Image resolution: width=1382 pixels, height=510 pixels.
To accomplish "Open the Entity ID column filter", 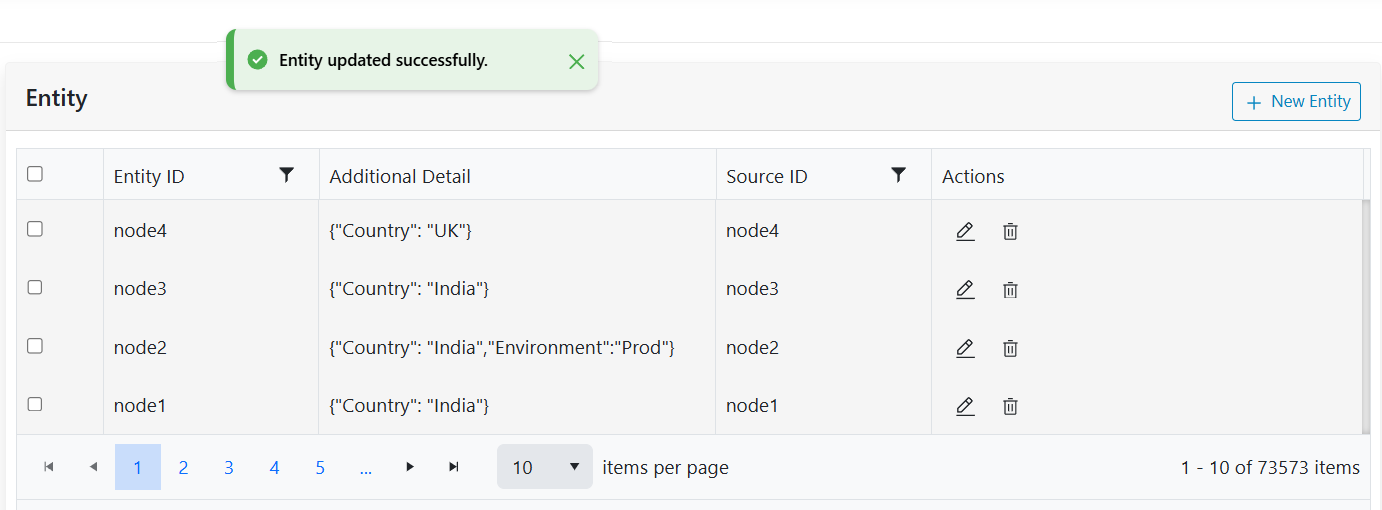I will pos(287,176).
